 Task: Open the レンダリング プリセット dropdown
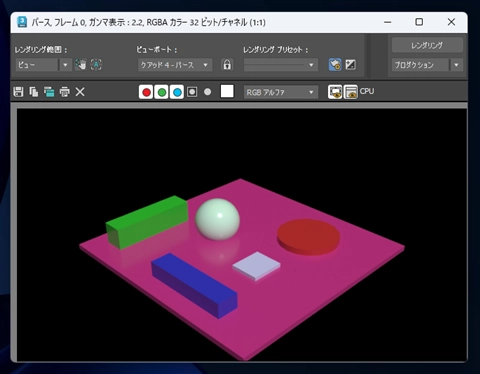pos(281,65)
